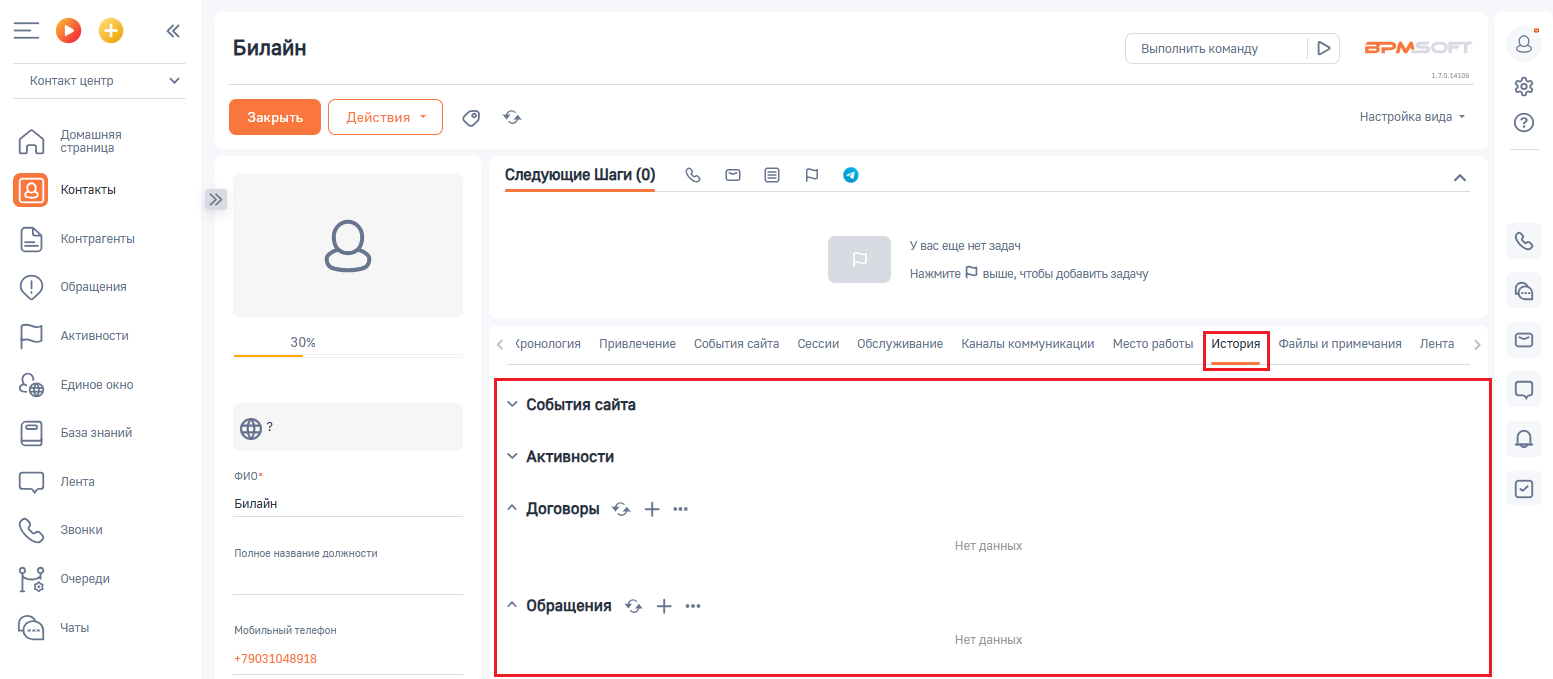Add a new record in Договоры
The height and width of the screenshot is (679, 1553).
click(652, 509)
